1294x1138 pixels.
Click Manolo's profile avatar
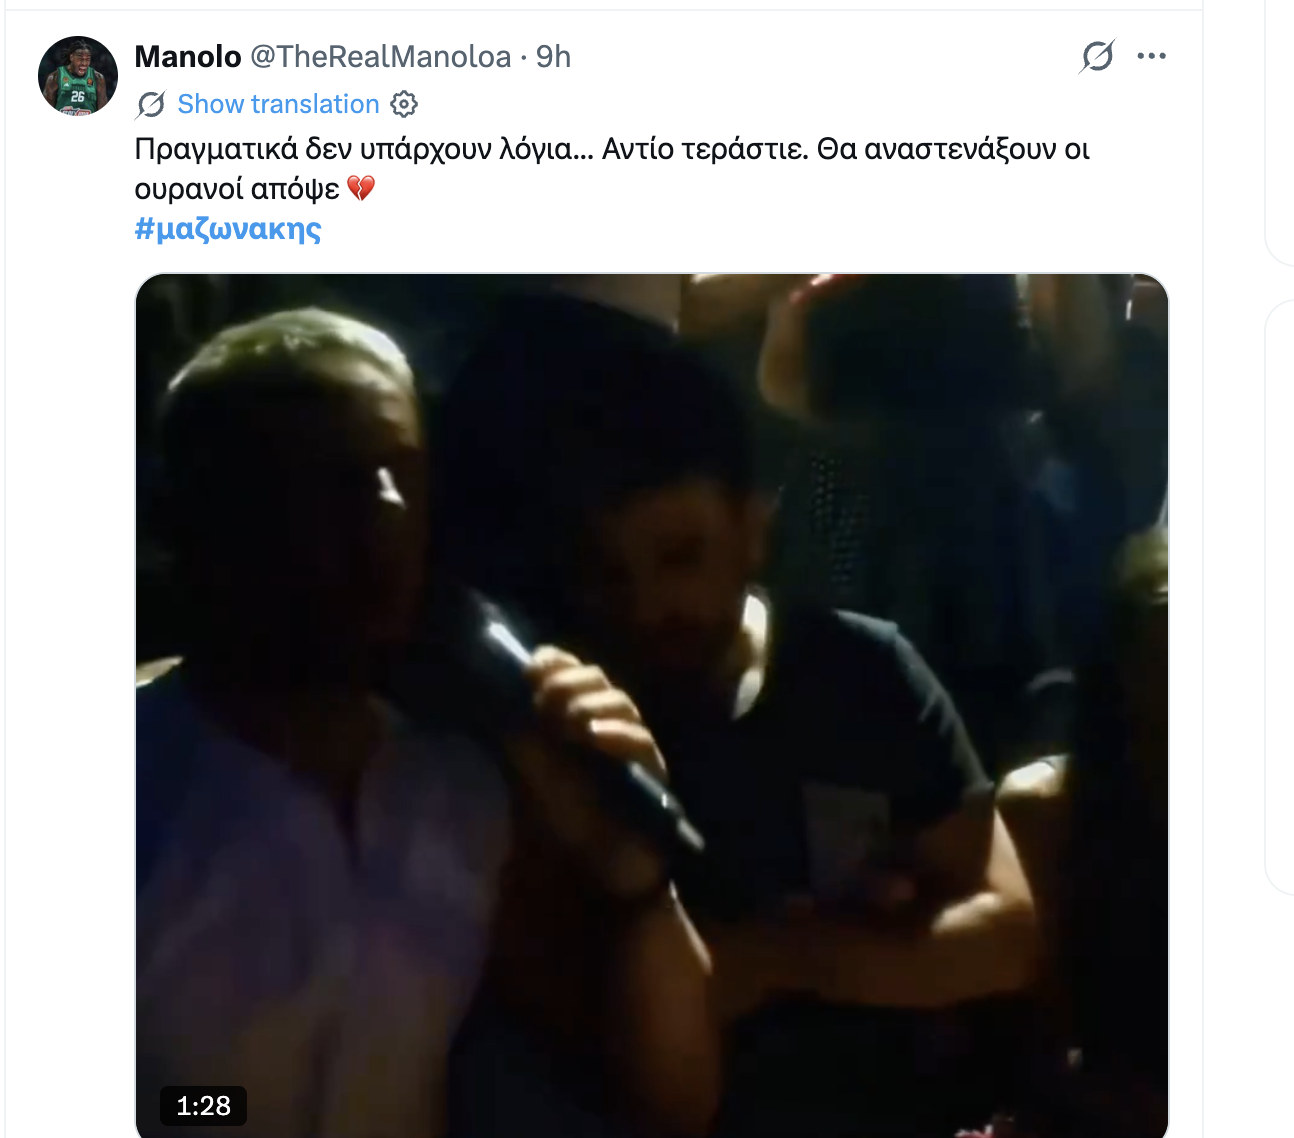[x=78, y=76]
